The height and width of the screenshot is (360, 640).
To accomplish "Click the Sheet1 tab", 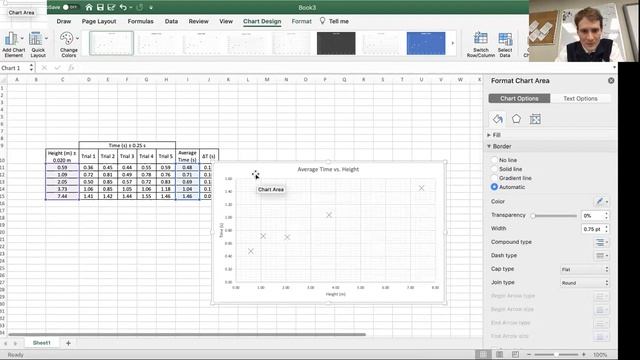I will click(x=42, y=343).
